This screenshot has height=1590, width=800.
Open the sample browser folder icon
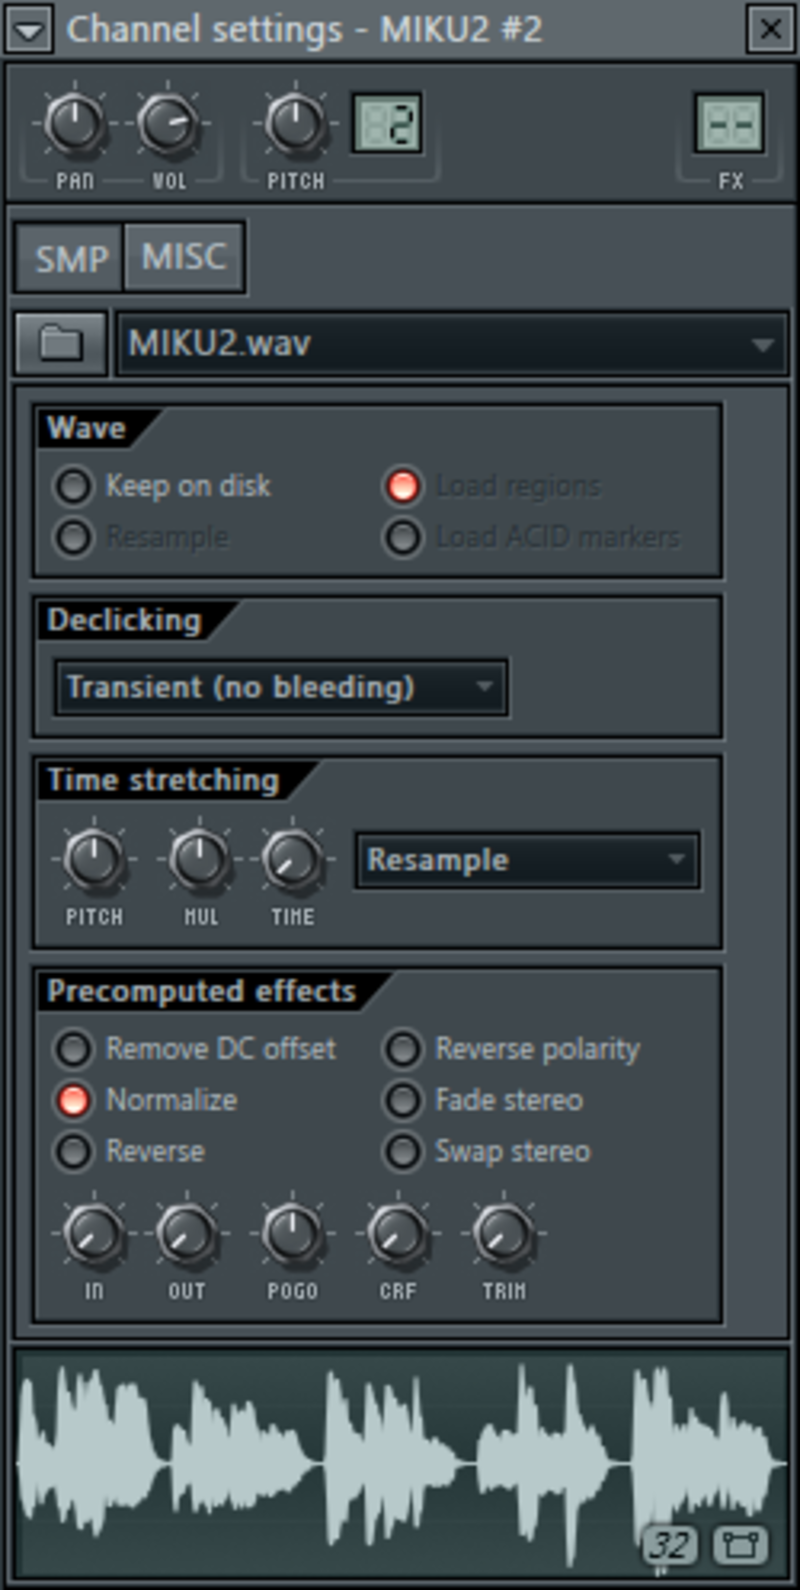point(60,343)
